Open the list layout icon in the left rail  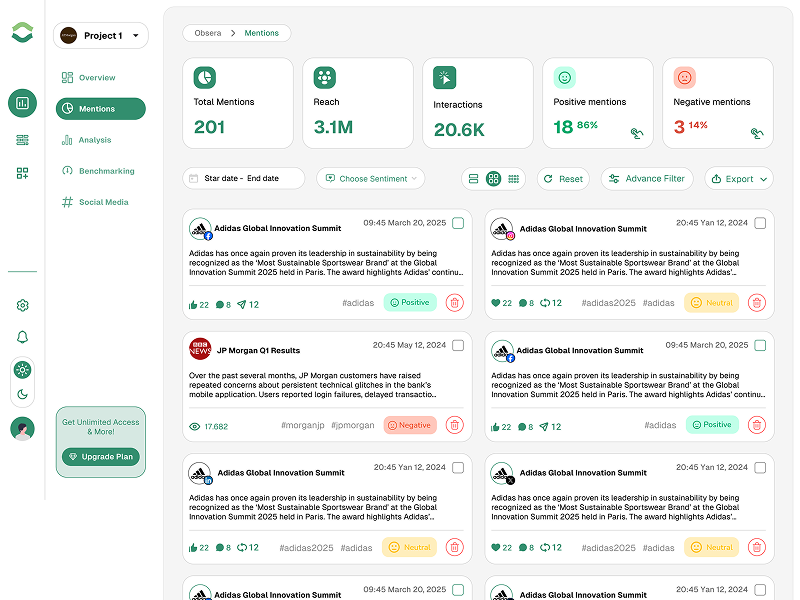point(22,140)
